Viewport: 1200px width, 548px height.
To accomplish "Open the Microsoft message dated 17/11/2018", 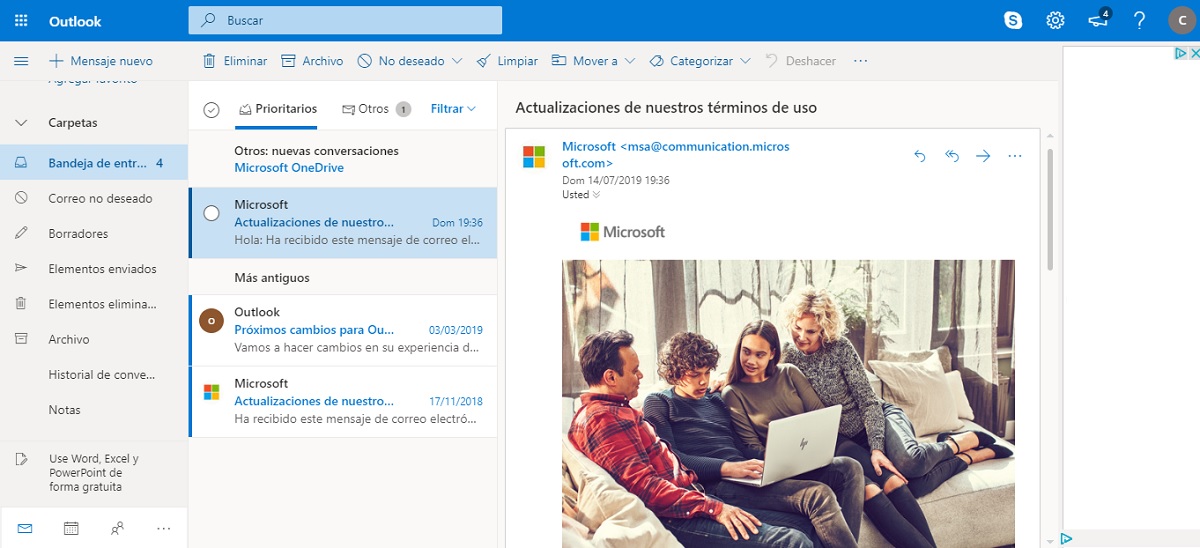I will [343, 401].
